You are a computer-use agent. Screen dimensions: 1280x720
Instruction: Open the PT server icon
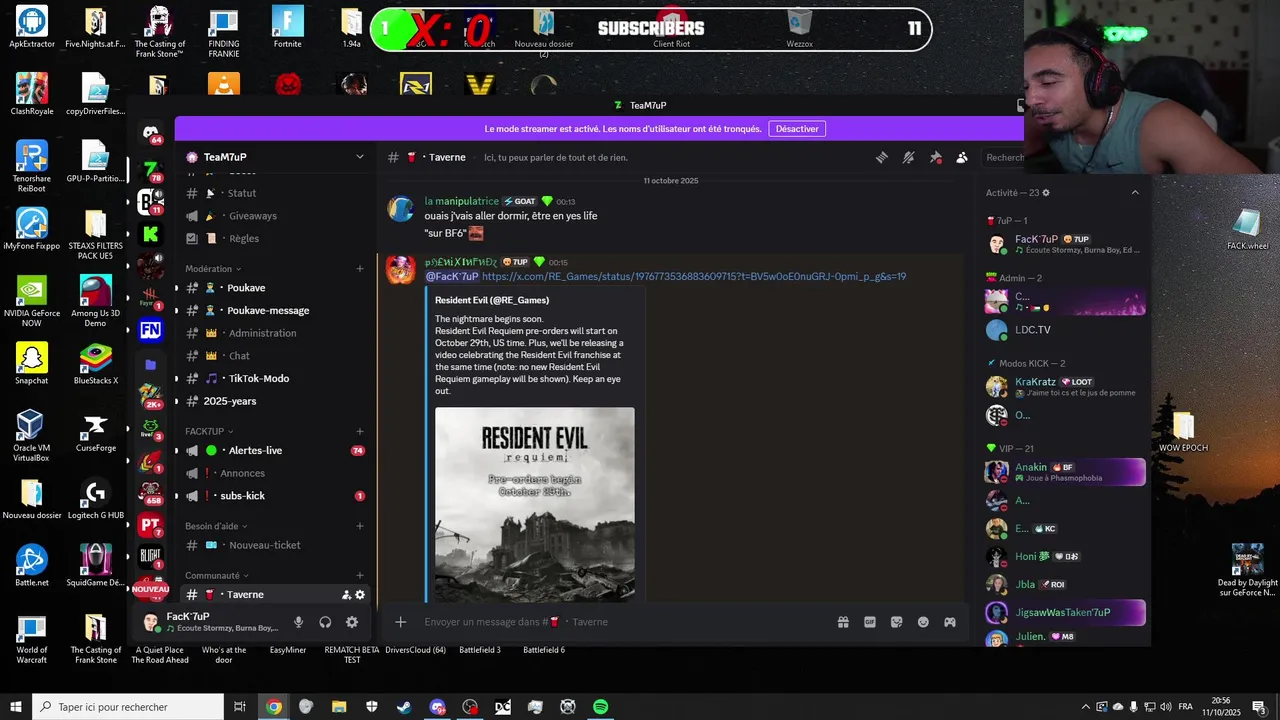pyautogui.click(x=151, y=524)
